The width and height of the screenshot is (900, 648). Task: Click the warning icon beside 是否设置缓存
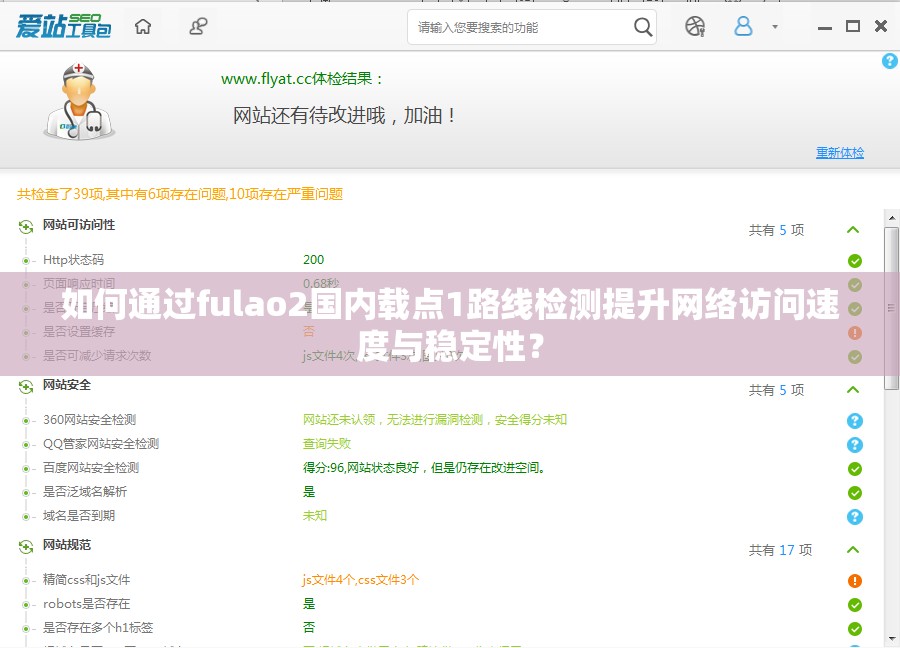tap(854, 331)
